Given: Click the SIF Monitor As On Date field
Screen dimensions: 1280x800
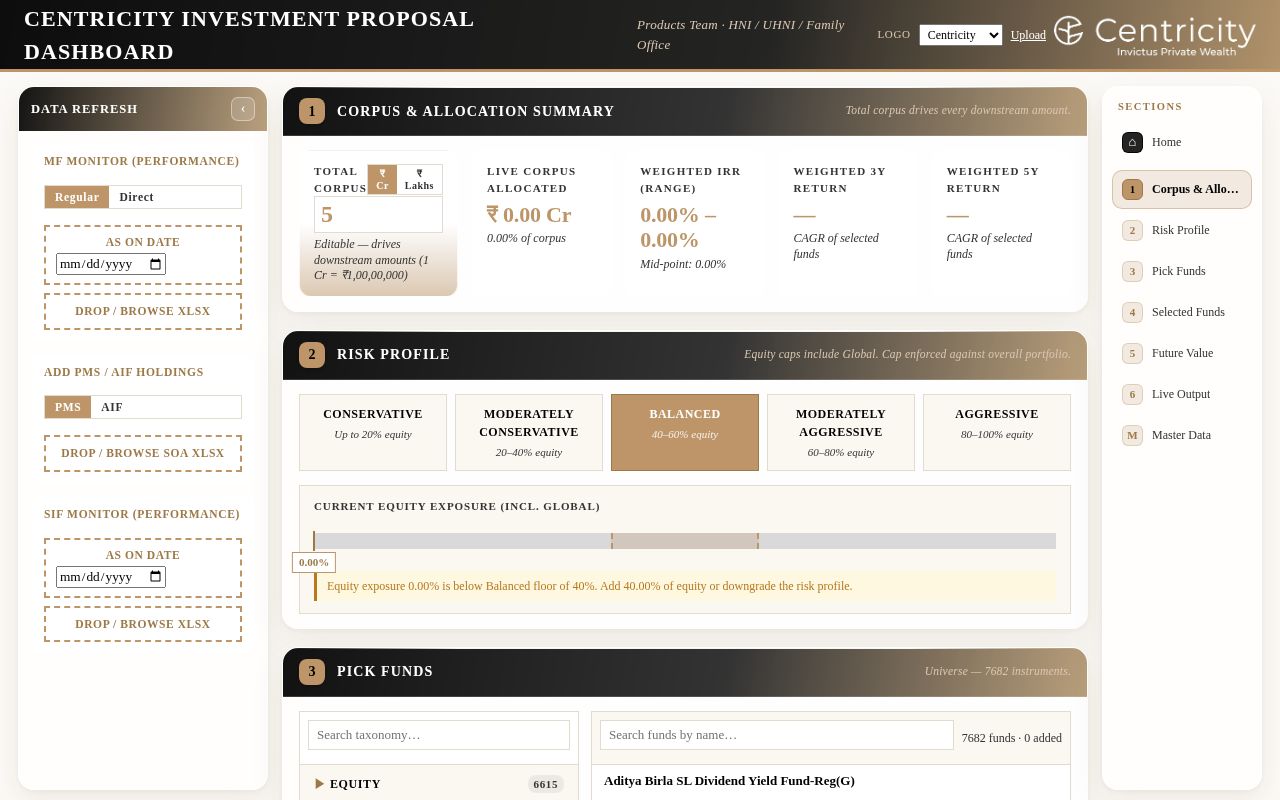Looking at the screenshot, I should pos(111,577).
